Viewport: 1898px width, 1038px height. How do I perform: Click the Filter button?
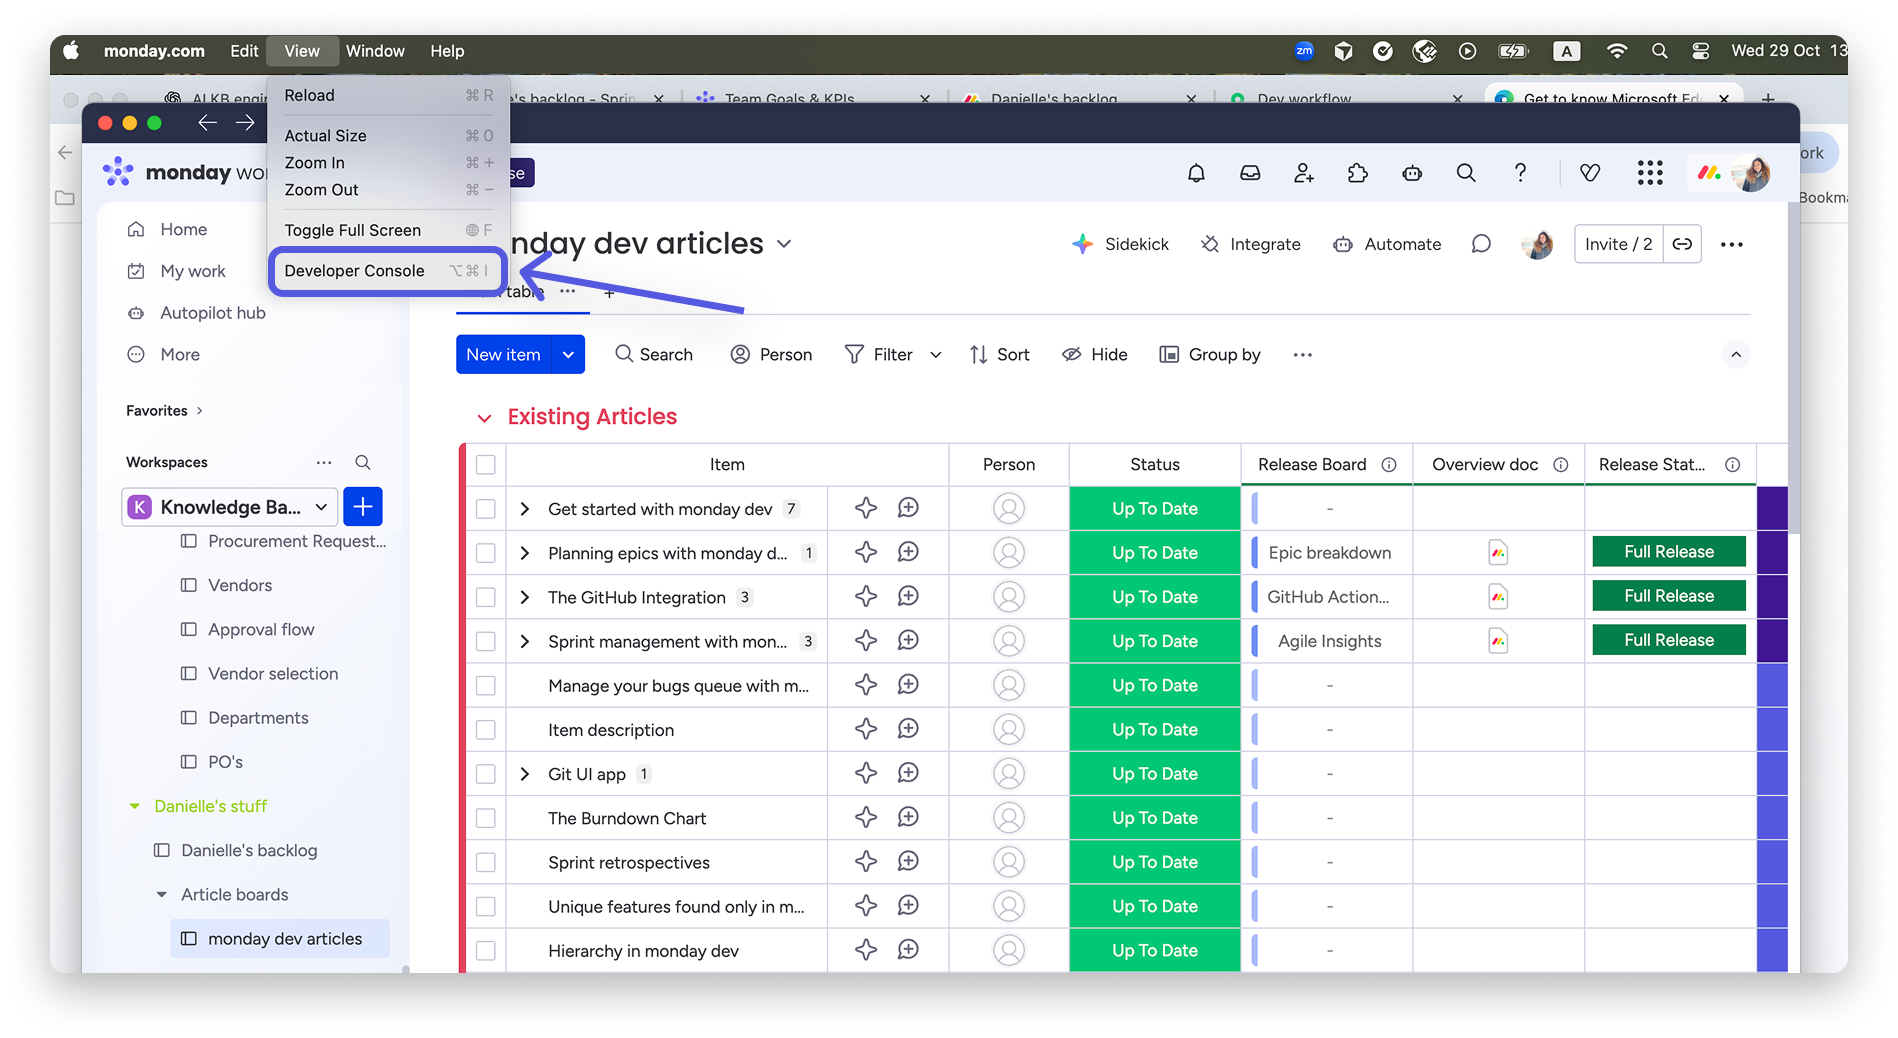coord(879,355)
